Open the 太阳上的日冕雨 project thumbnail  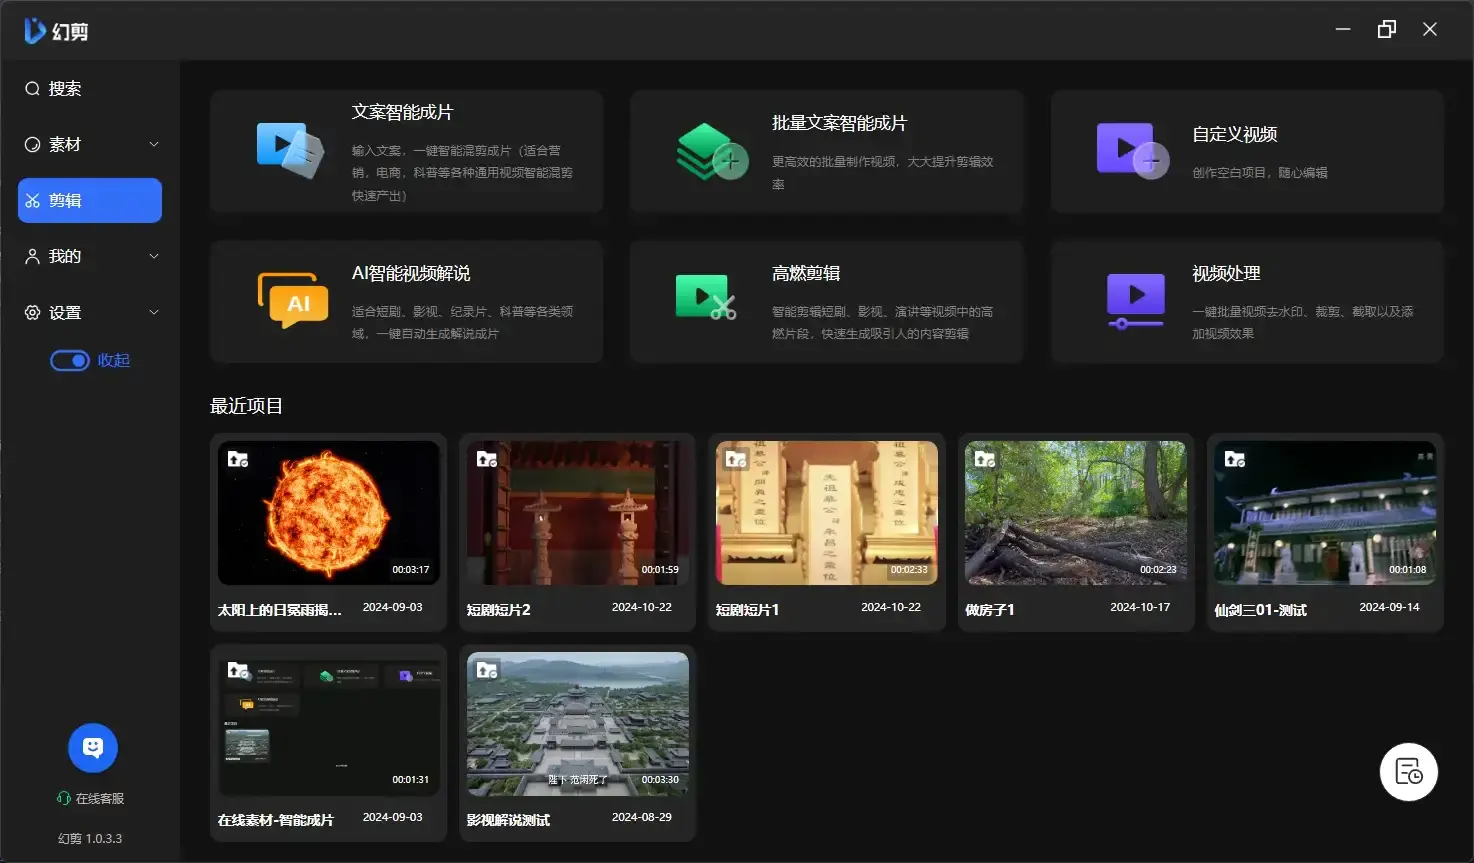click(328, 513)
